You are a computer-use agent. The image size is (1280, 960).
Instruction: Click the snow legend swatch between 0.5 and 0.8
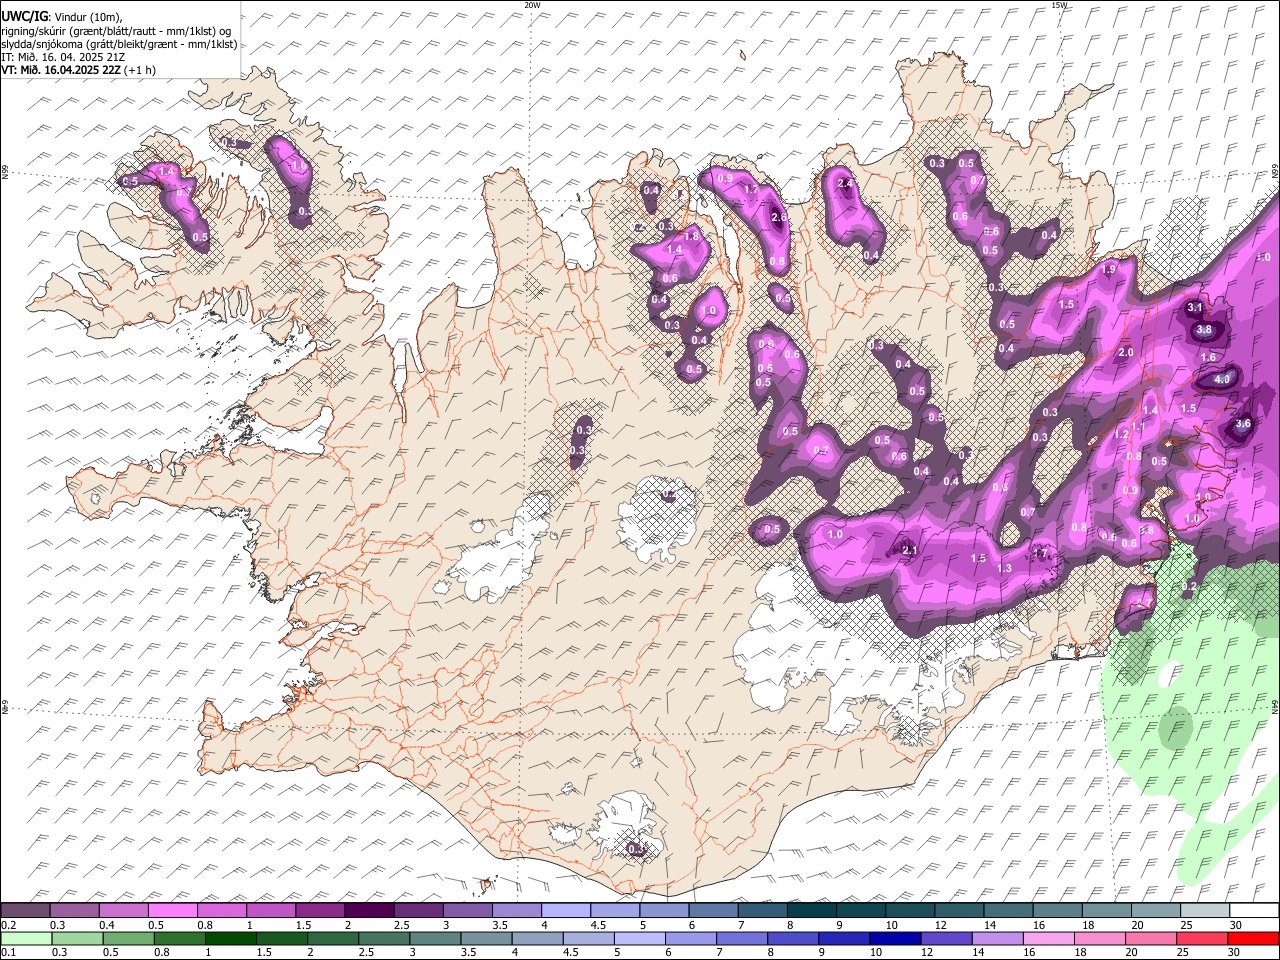click(172, 911)
